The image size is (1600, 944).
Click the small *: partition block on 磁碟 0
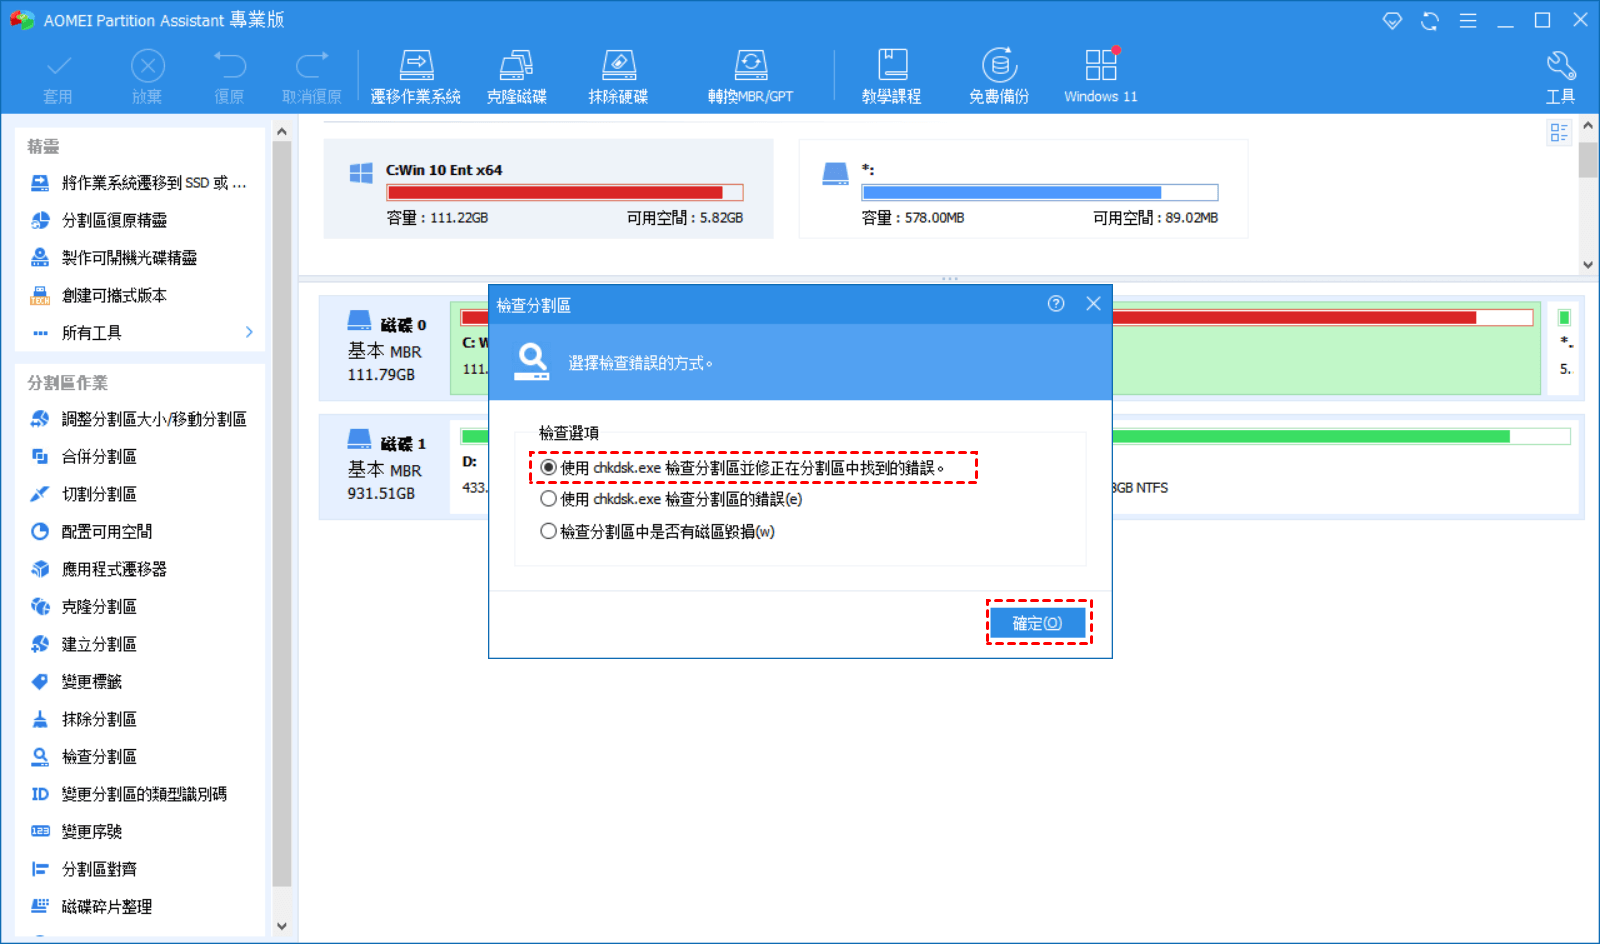coord(1565,348)
